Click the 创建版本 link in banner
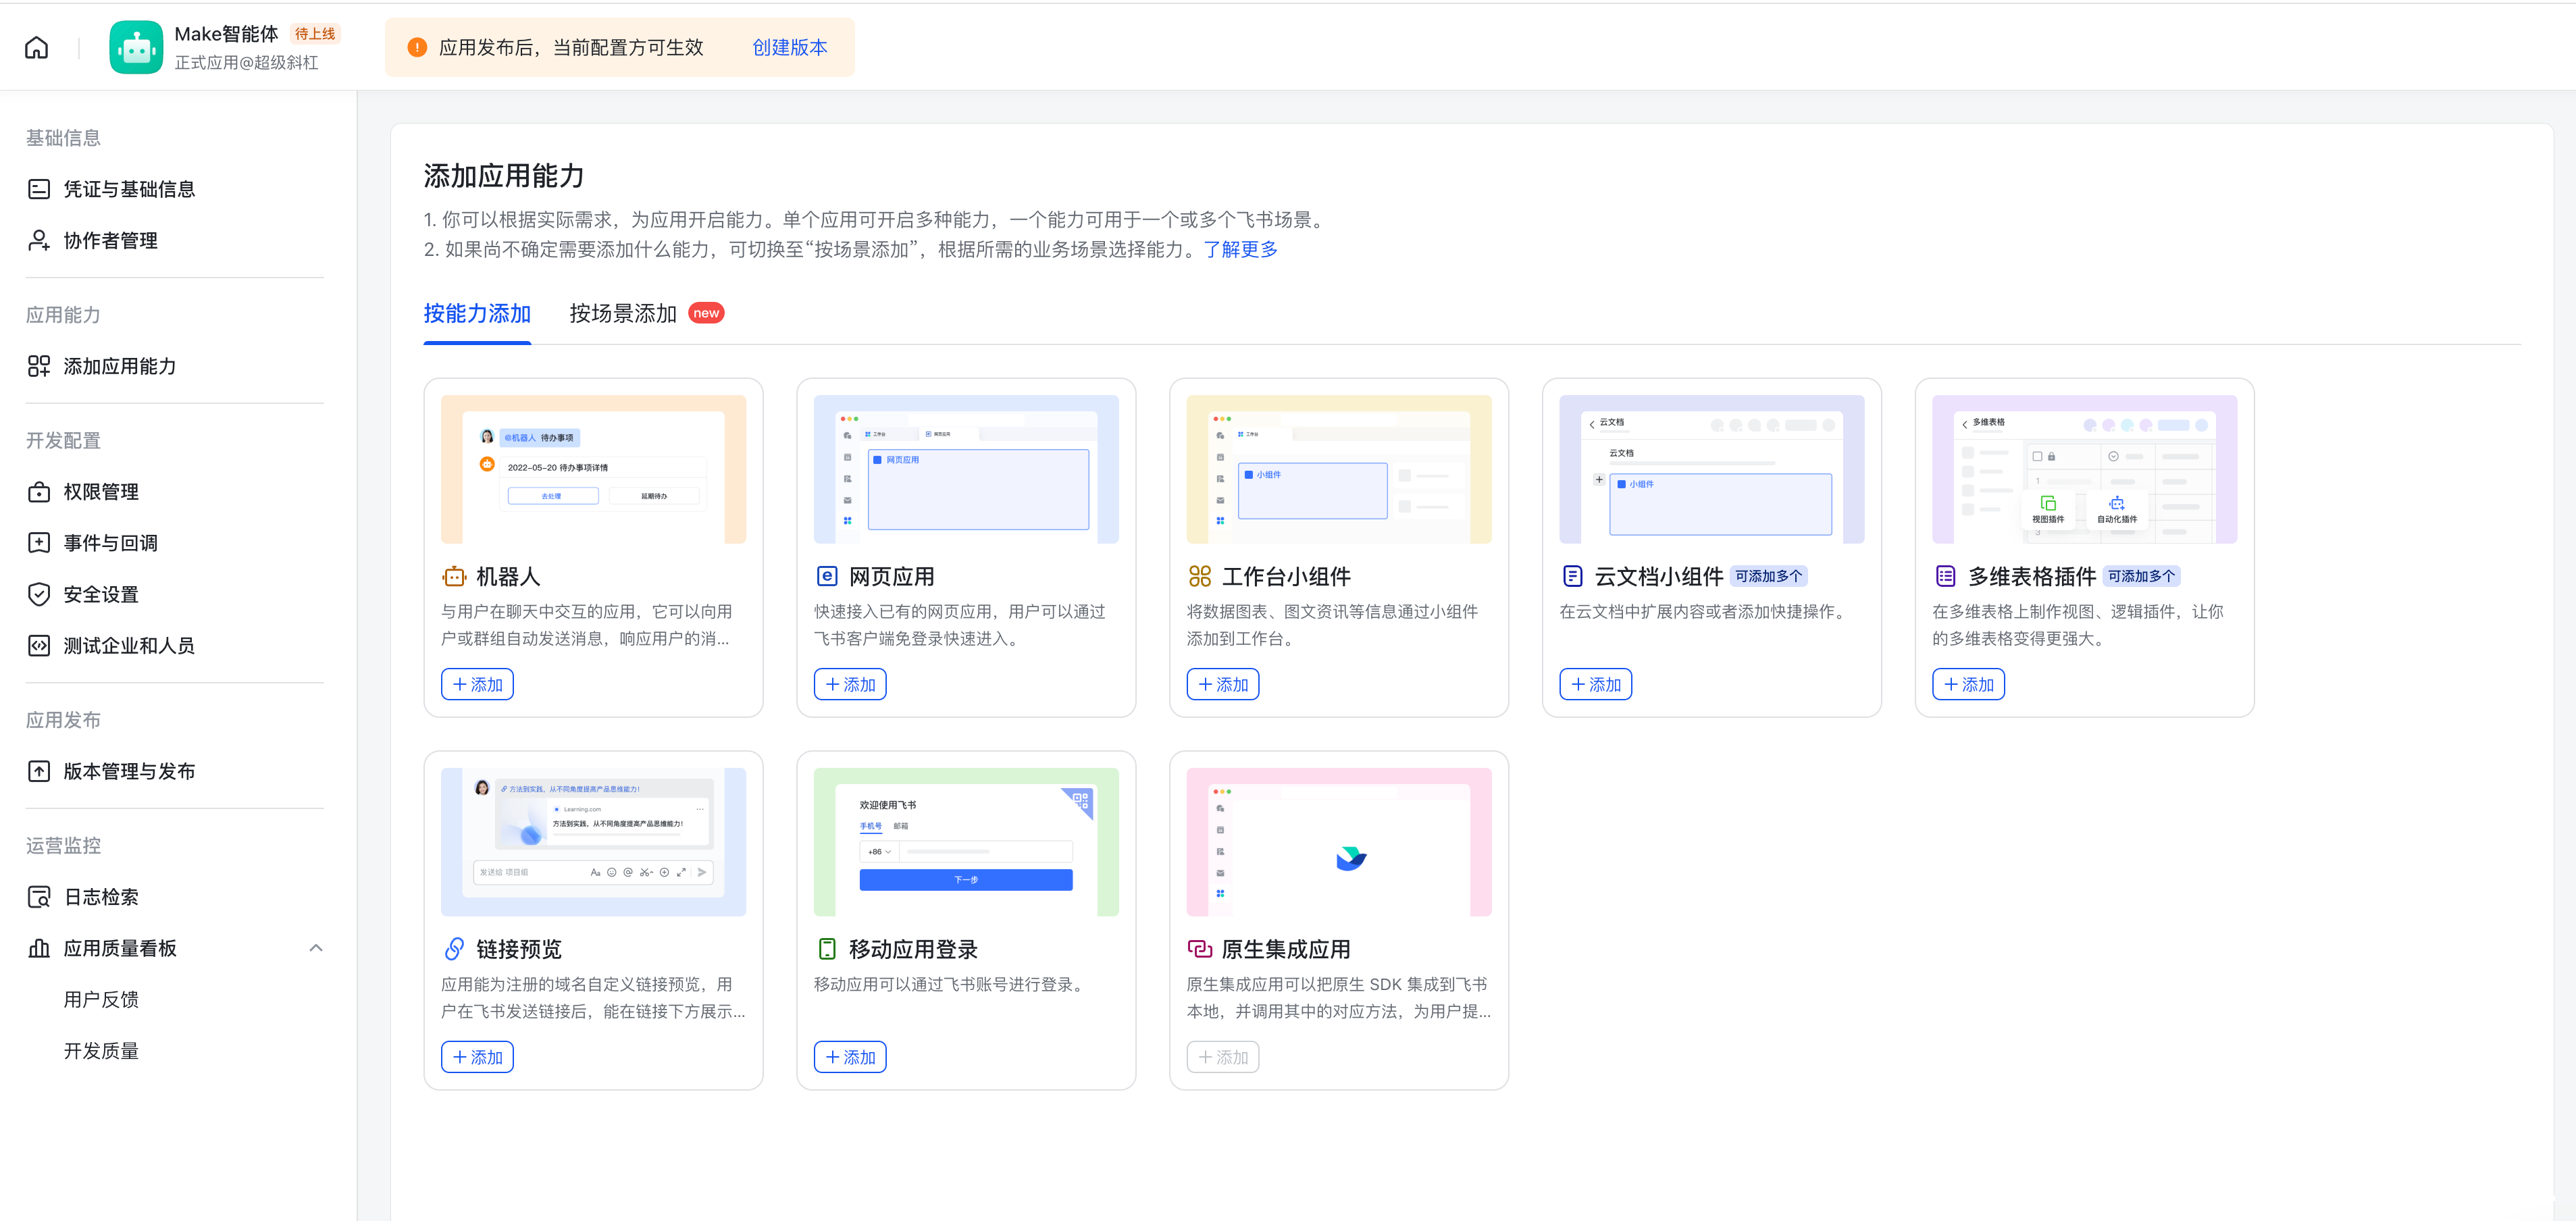 click(x=789, y=46)
